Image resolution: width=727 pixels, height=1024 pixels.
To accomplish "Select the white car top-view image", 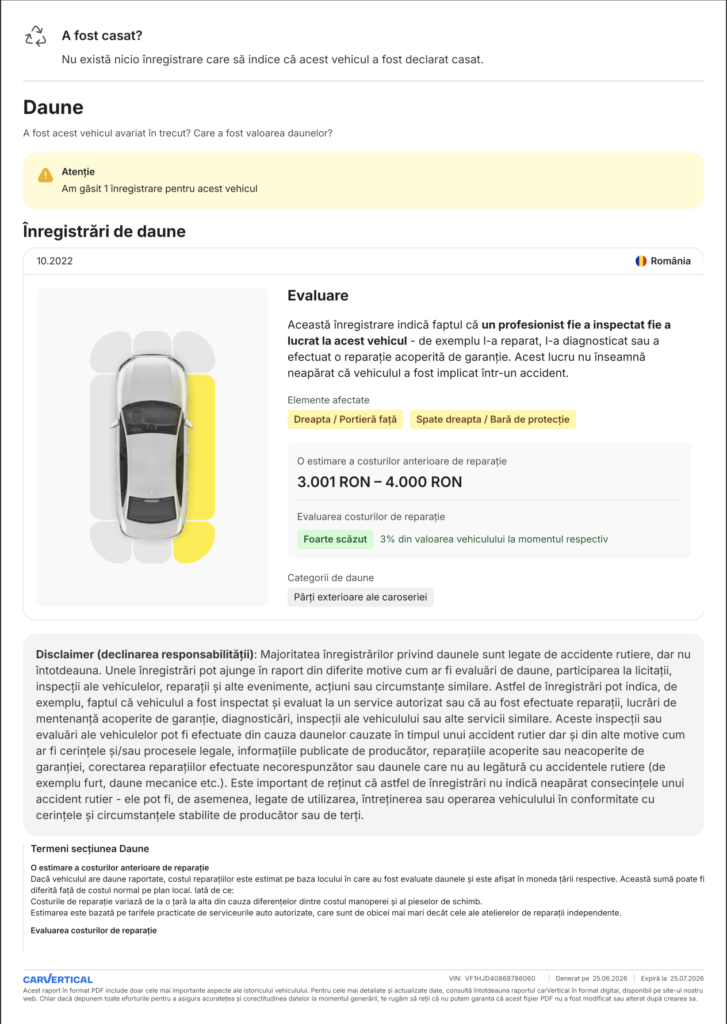I will (152, 445).
